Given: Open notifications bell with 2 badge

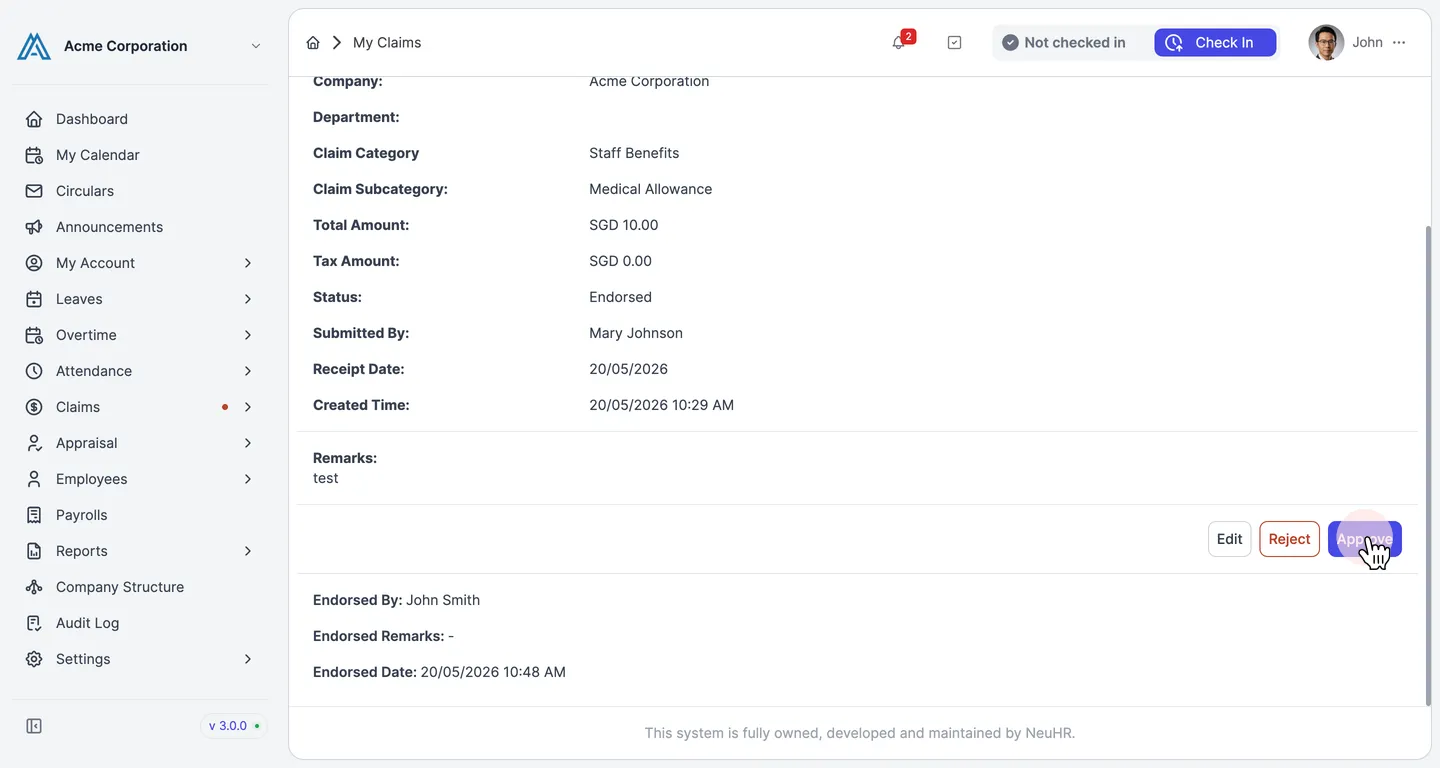Looking at the screenshot, I should point(899,43).
